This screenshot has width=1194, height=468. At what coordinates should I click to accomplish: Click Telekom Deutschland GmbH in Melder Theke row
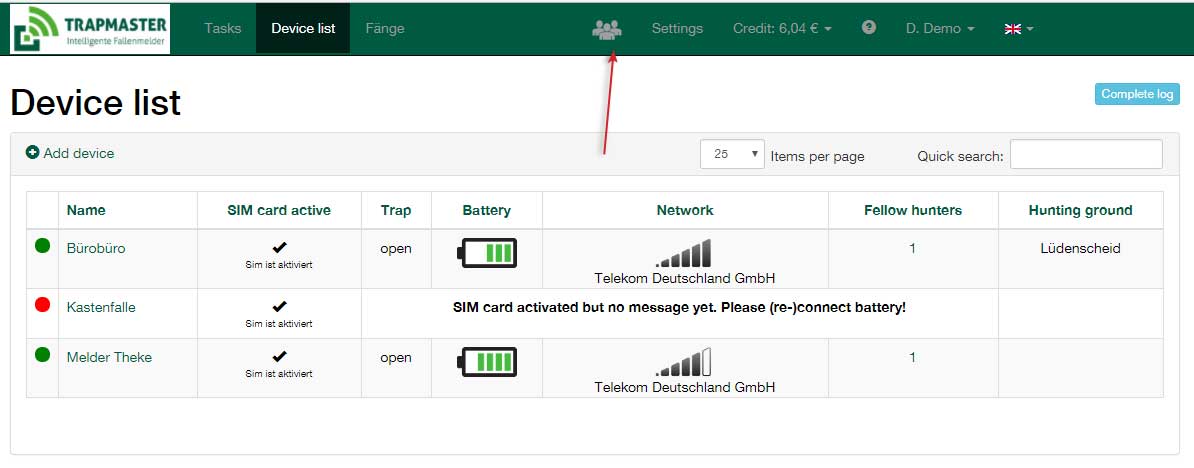[685, 387]
